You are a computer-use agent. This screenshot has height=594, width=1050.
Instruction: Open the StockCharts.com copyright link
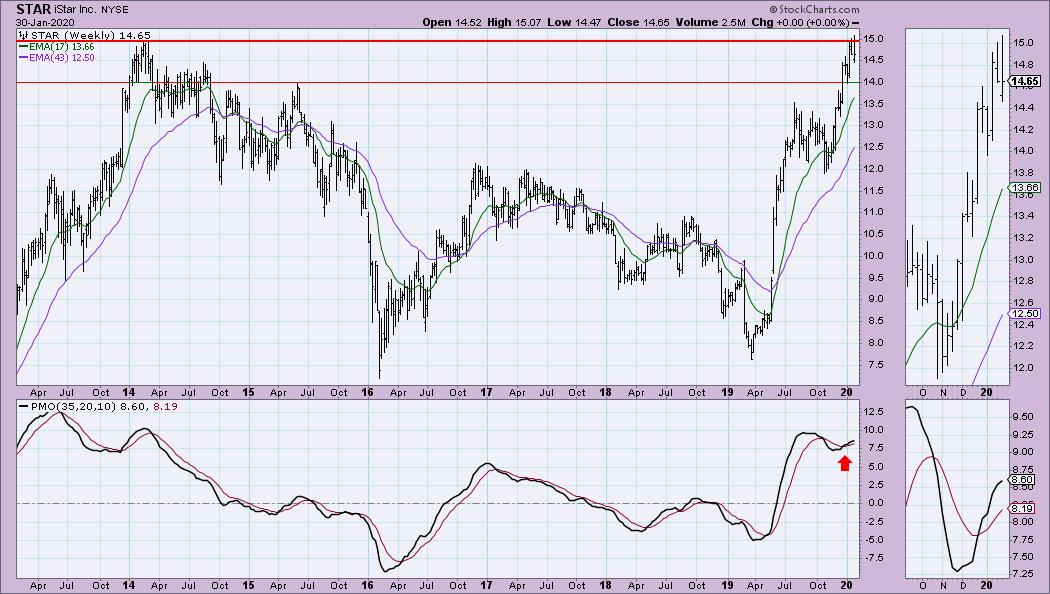[814, 9]
